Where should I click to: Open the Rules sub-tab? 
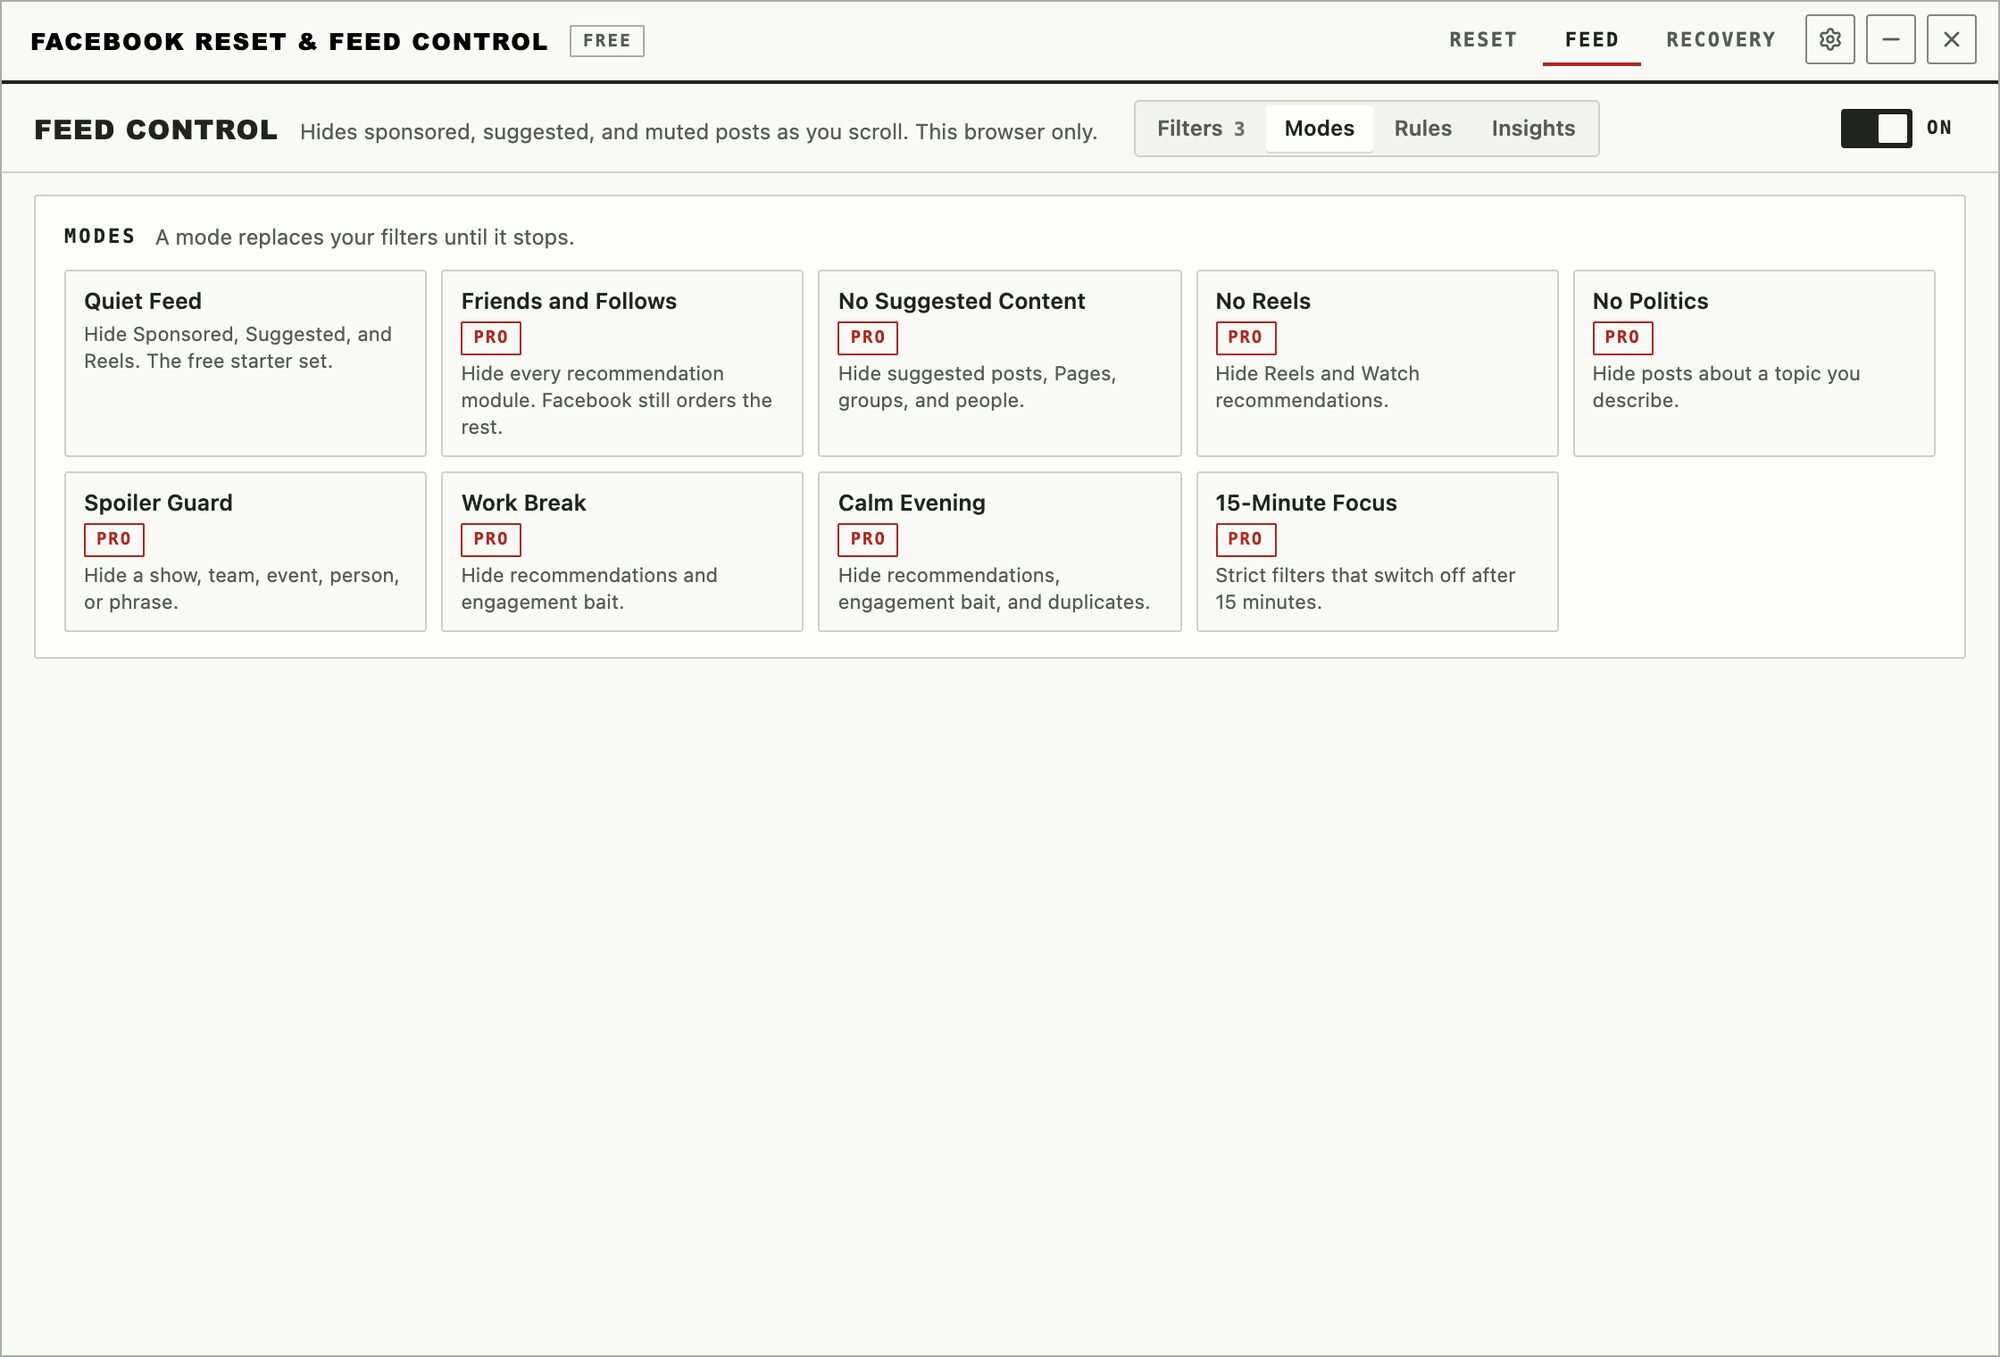[1423, 128]
